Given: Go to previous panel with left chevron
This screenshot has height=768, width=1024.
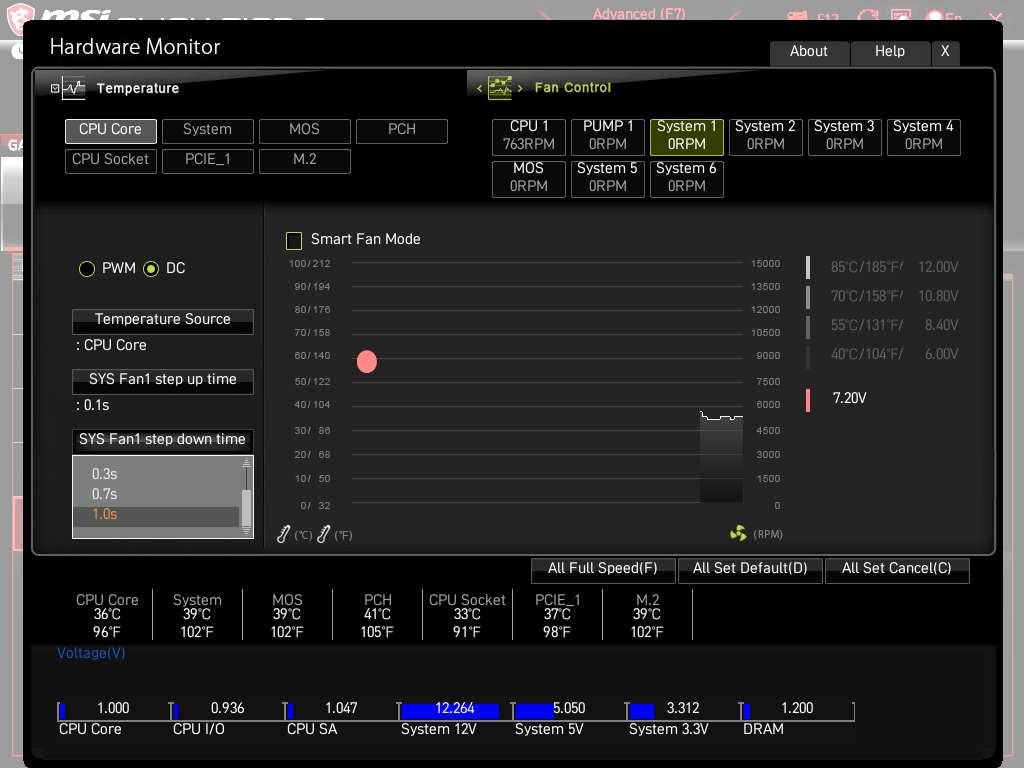Looking at the screenshot, I should coord(479,88).
